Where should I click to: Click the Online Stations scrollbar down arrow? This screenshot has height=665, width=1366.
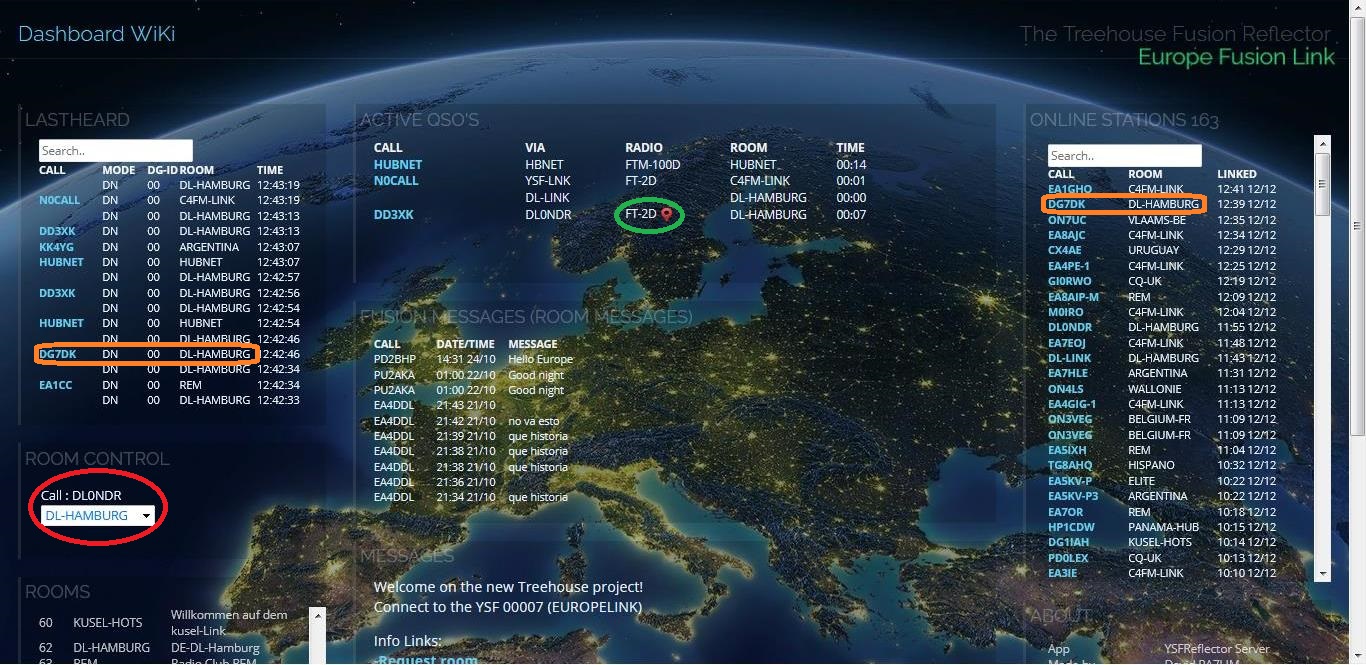[x=1322, y=573]
